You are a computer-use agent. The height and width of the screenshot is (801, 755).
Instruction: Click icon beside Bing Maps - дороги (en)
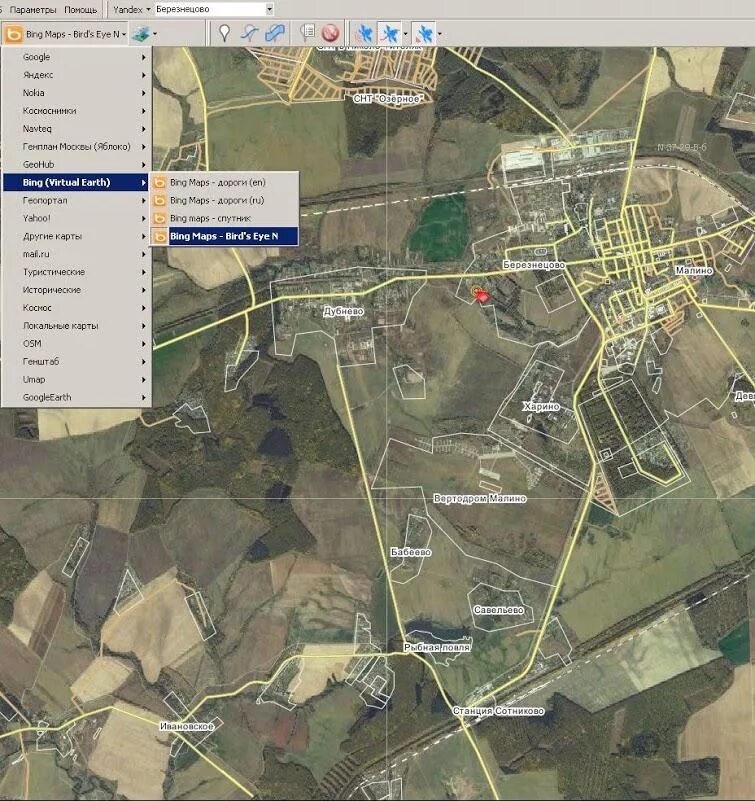coord(160,182)
